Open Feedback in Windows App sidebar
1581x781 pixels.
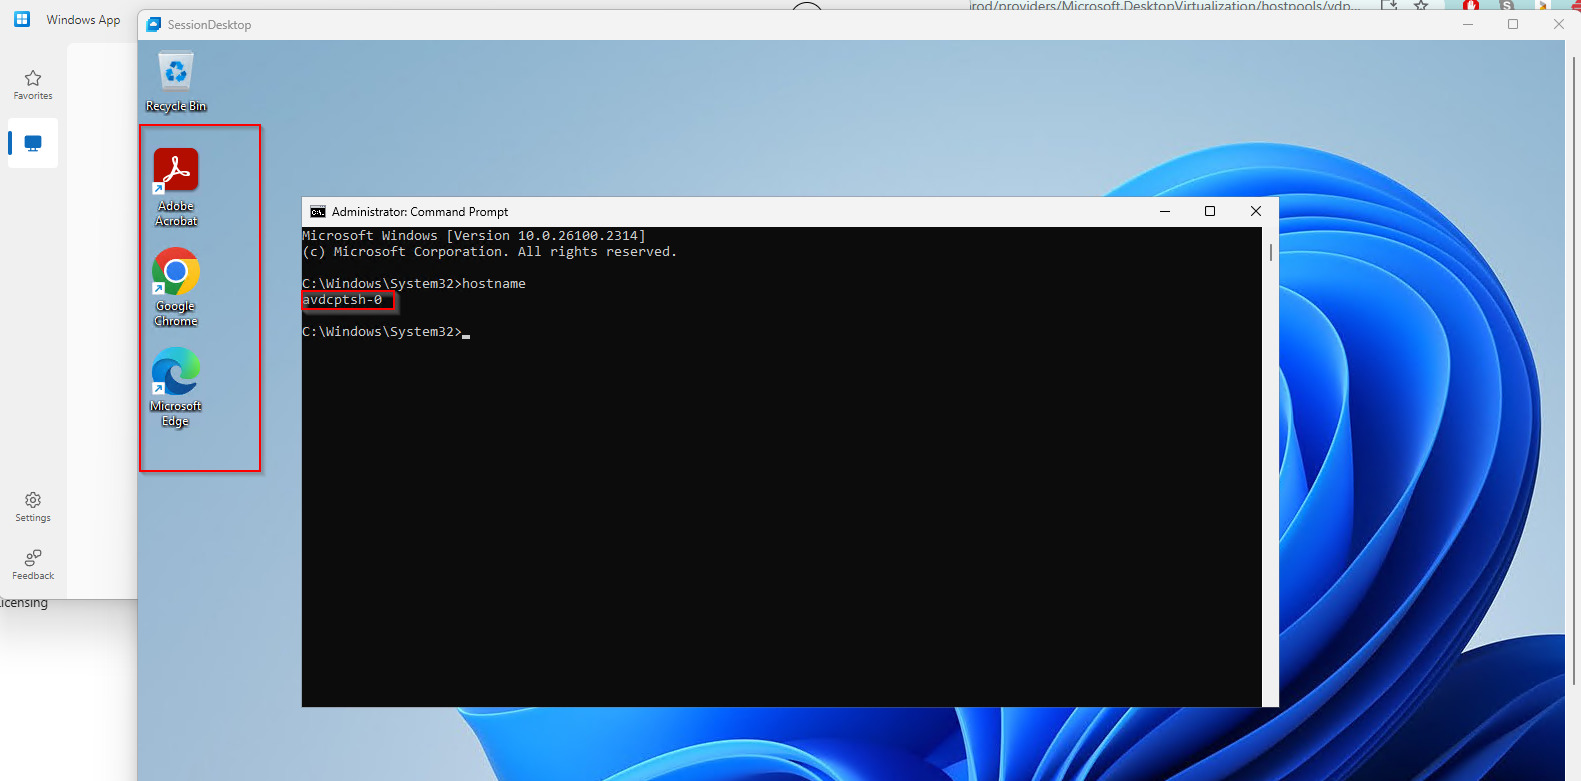(x=33, y=565)
